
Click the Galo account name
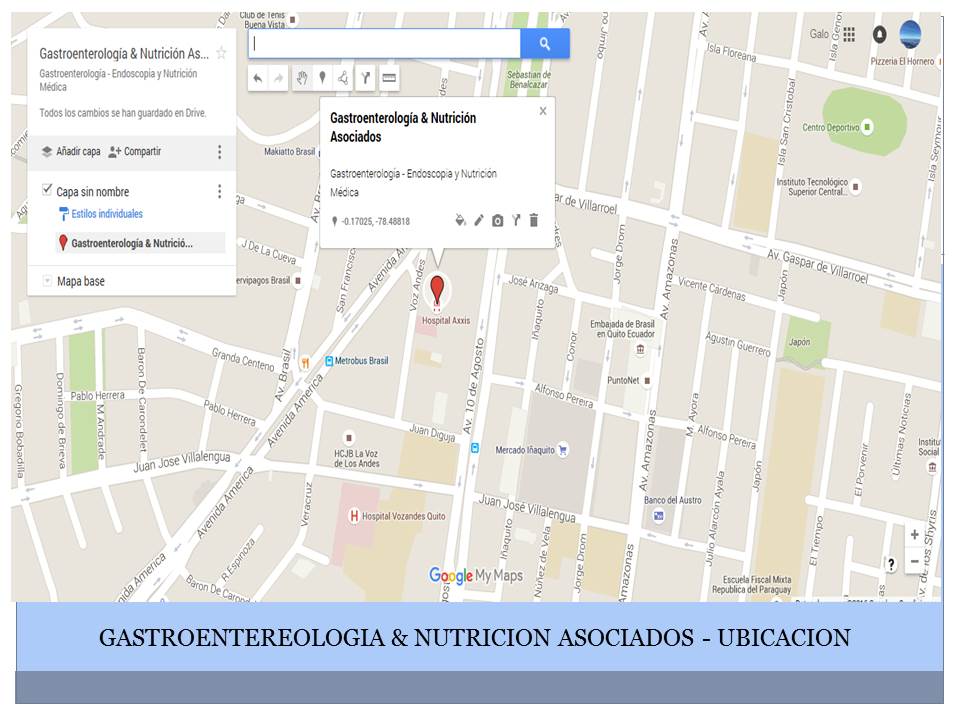click(x=820, y=34)
